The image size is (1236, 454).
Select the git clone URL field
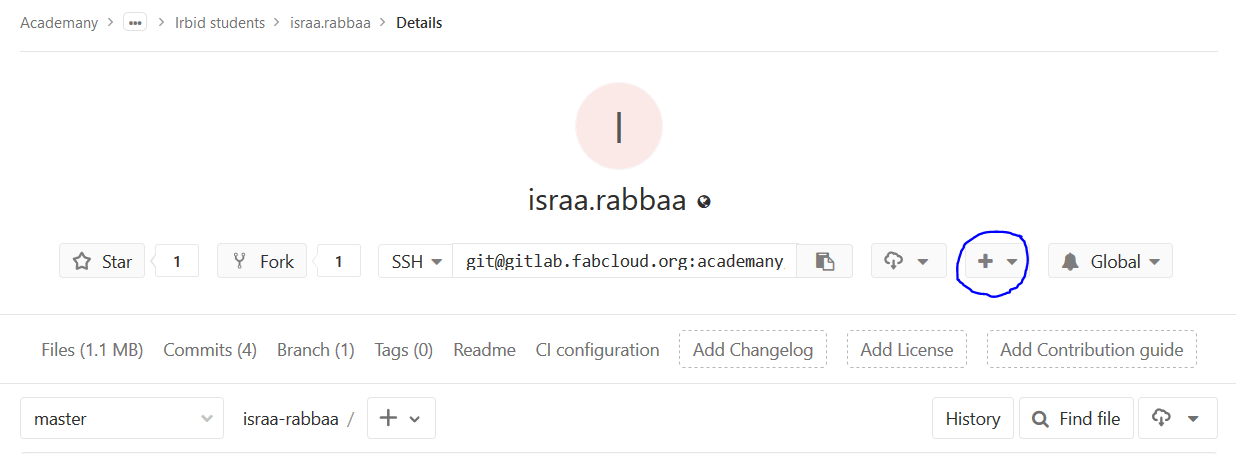pos(625,261)
